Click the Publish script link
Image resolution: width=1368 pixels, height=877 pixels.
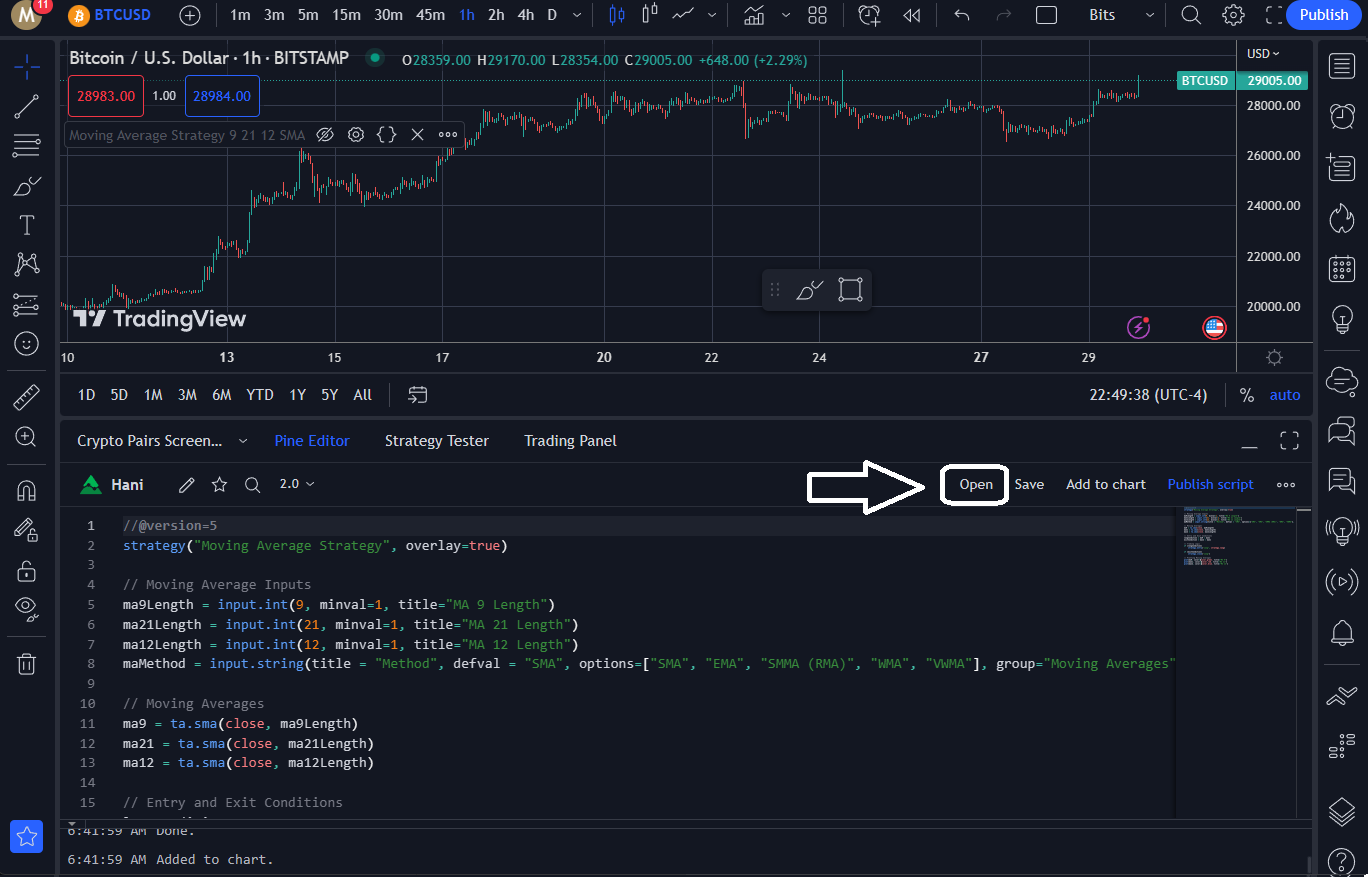[1210, 484]
